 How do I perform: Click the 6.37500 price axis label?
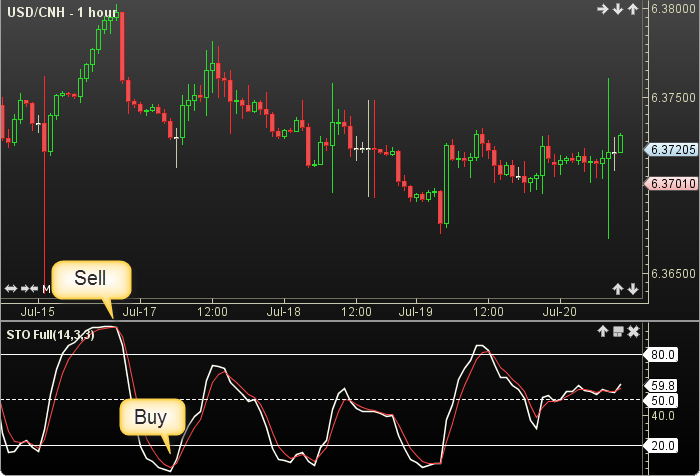674,98
